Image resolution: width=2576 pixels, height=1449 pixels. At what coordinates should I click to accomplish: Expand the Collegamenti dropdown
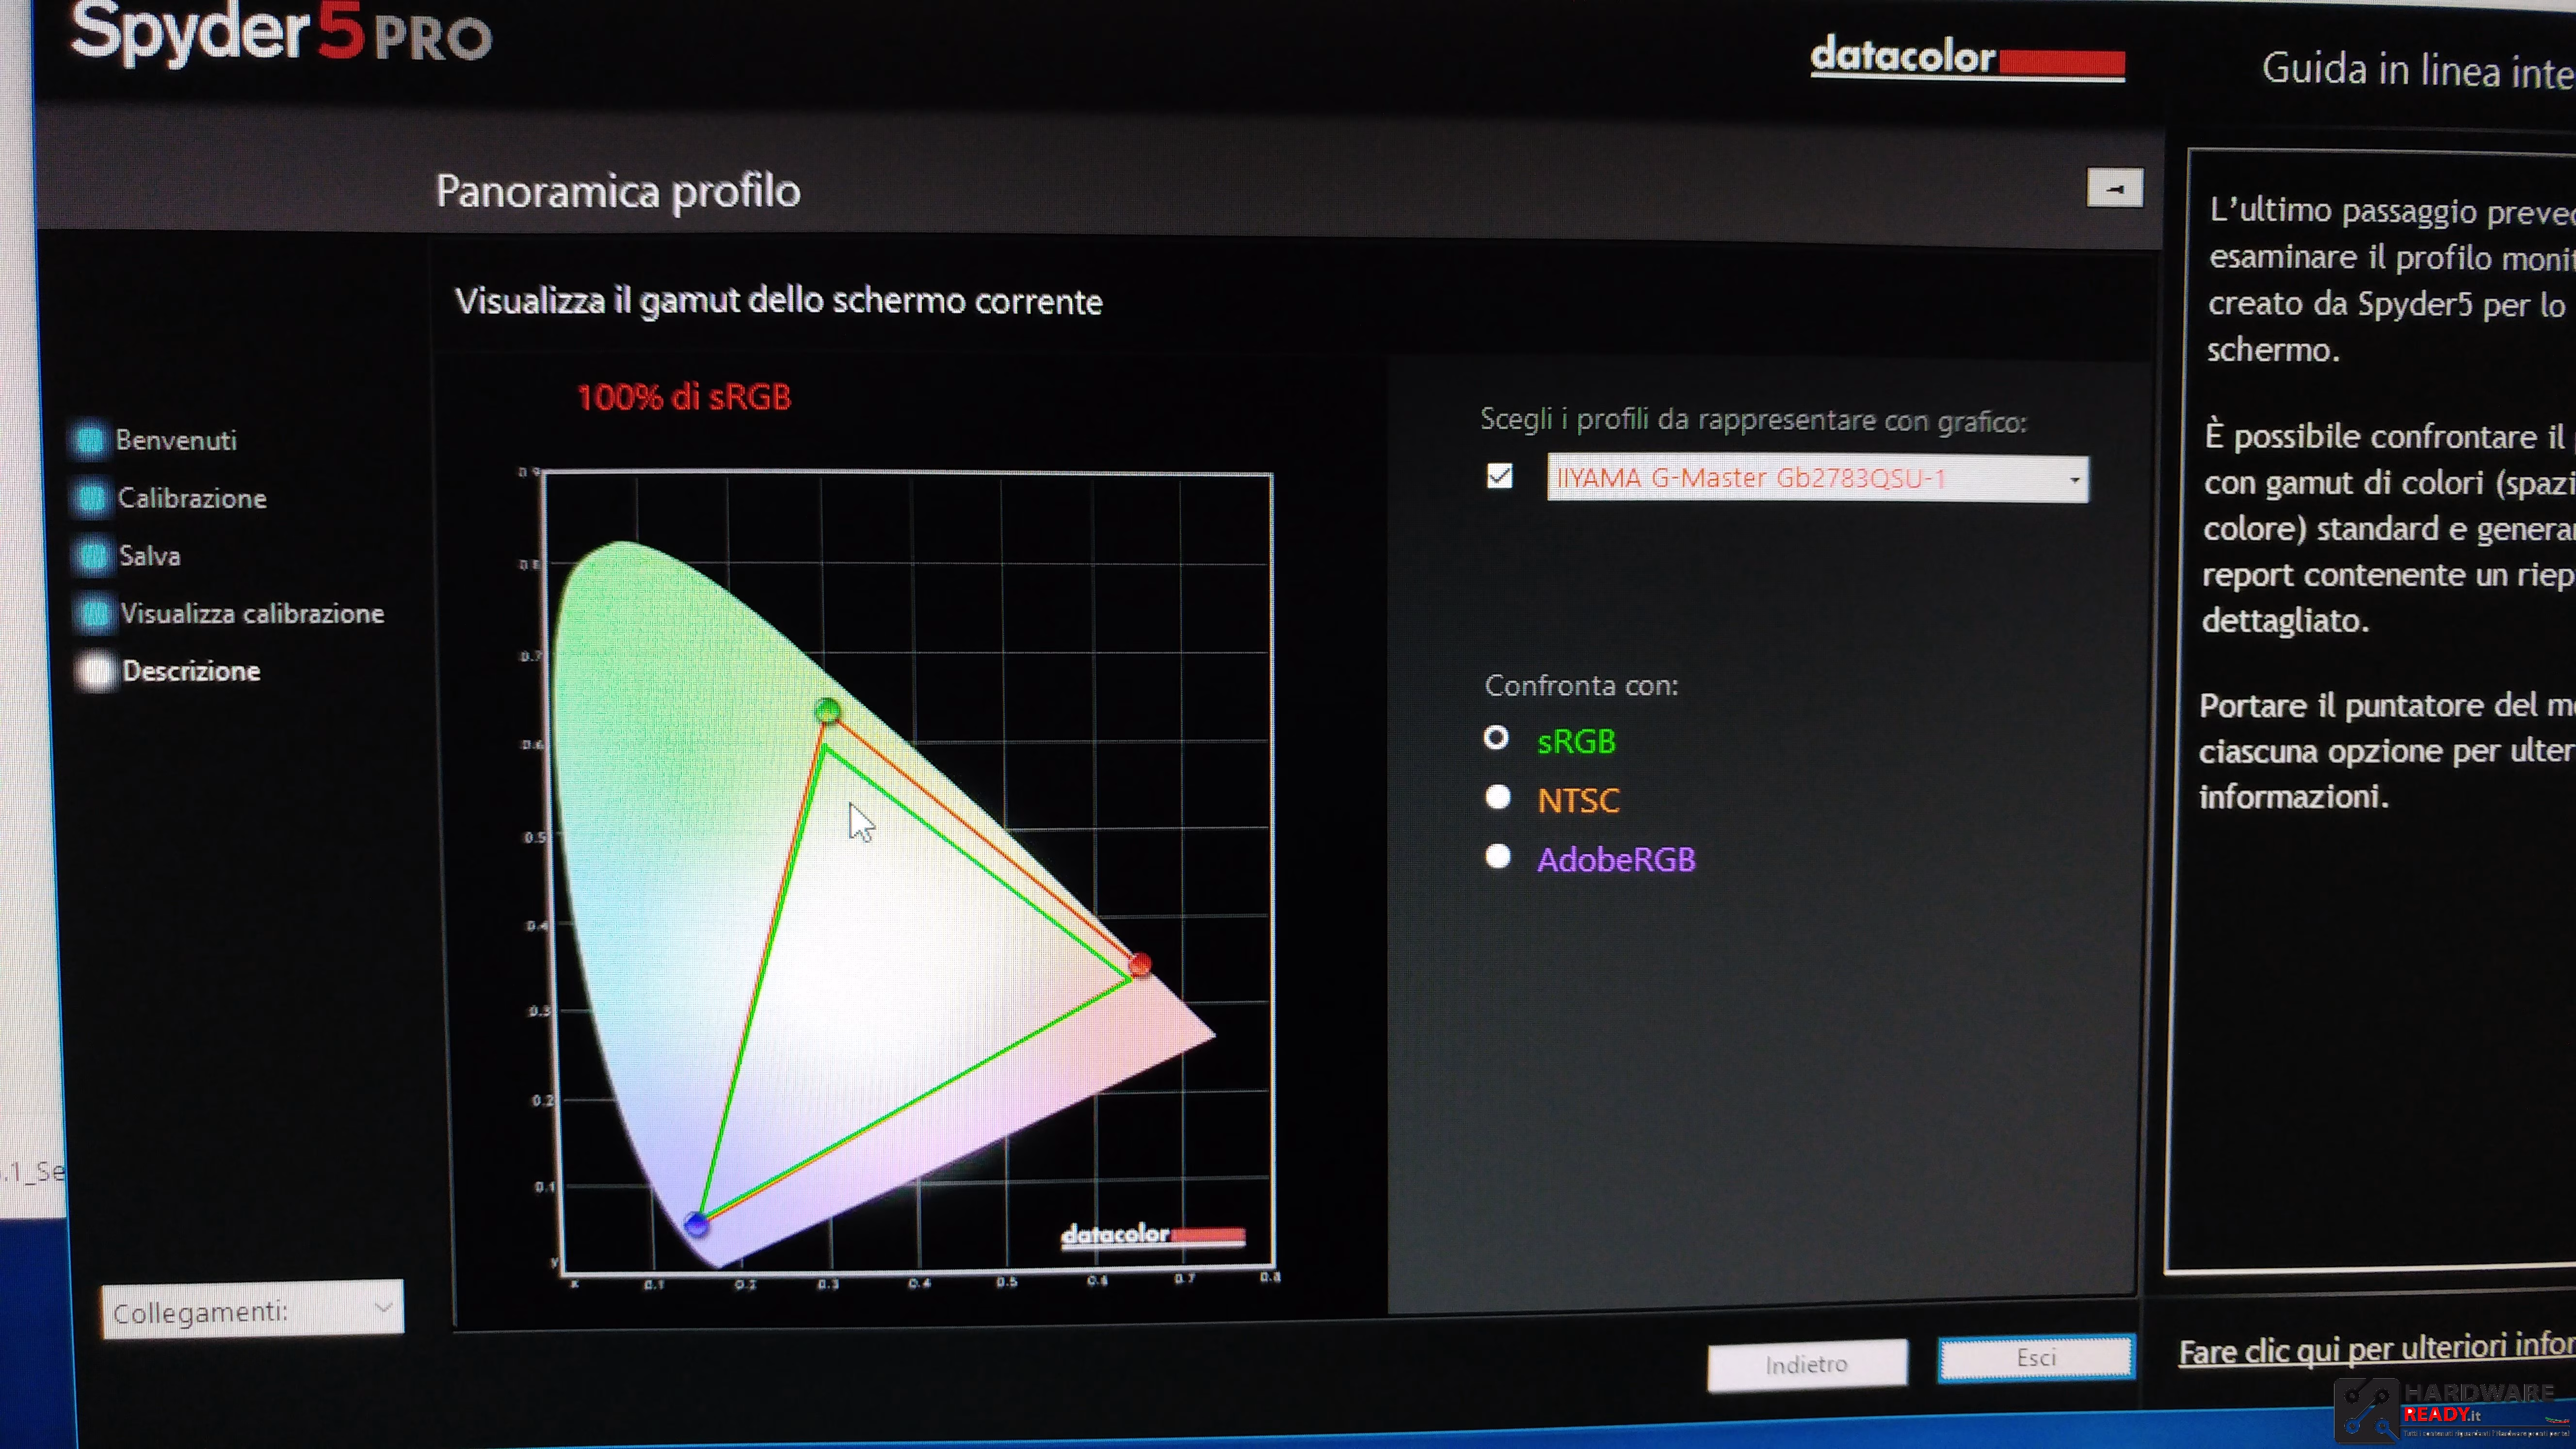[x=252, y=1309]
